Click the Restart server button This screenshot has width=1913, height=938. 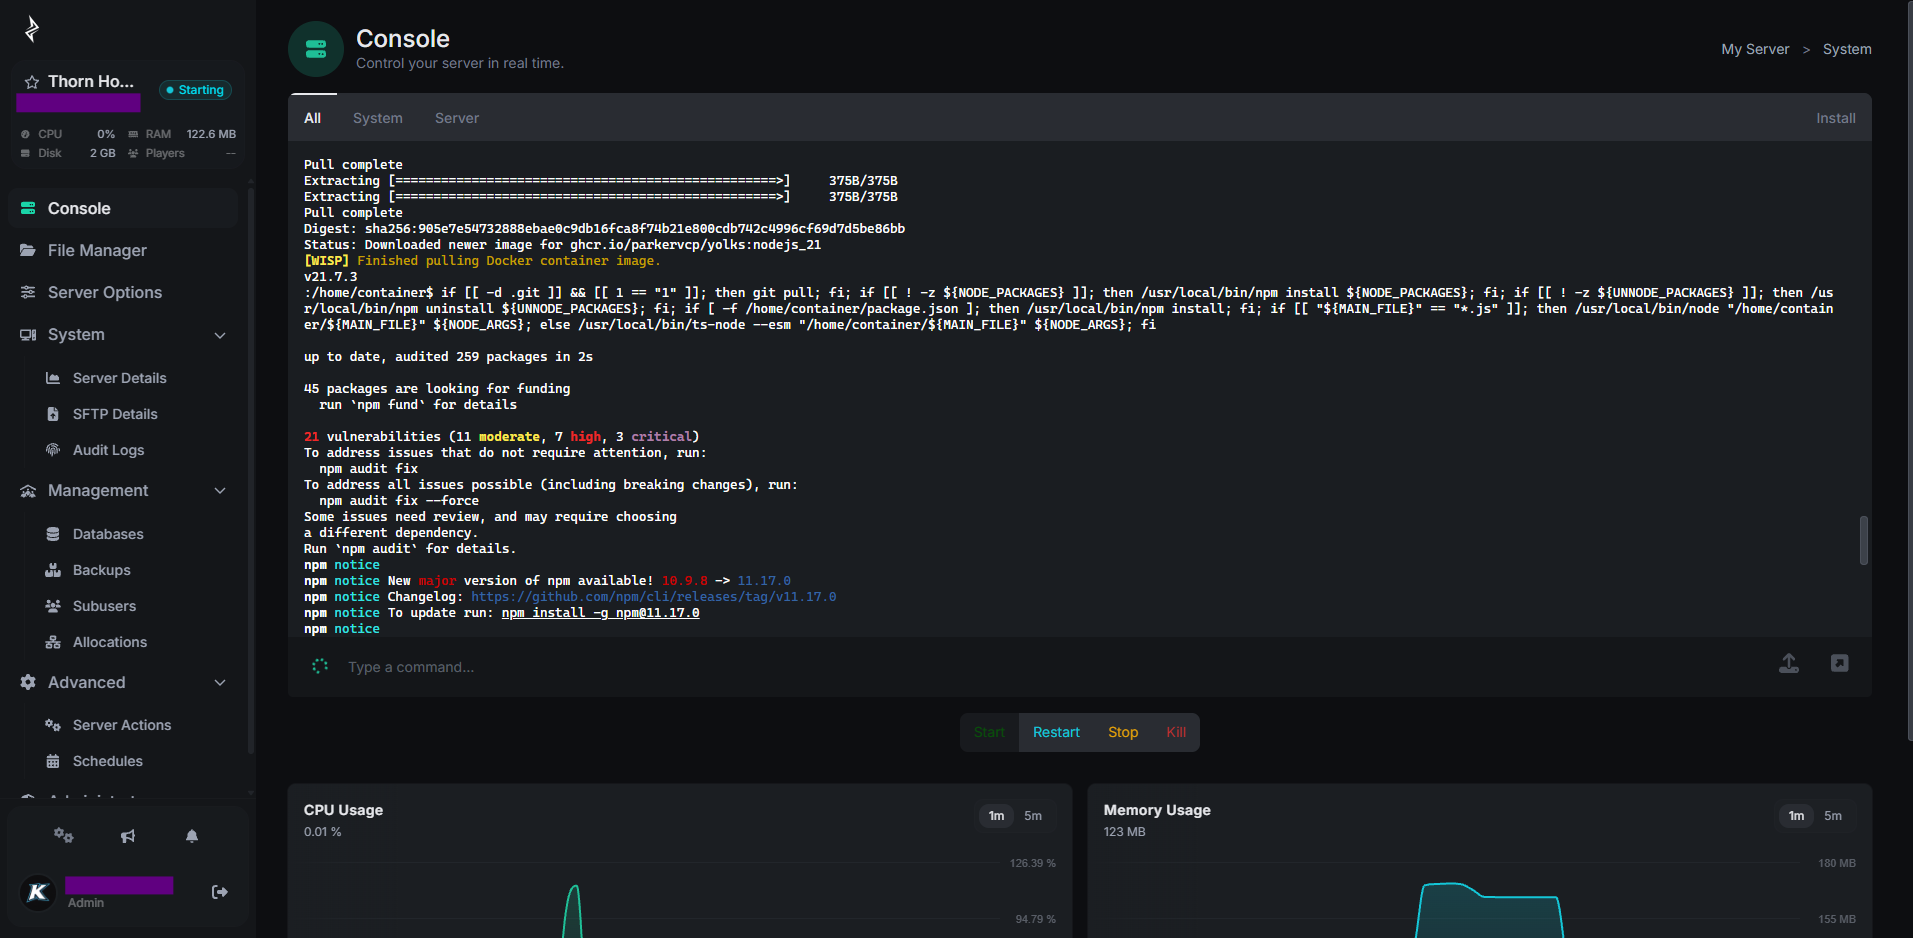(1056, 732)
